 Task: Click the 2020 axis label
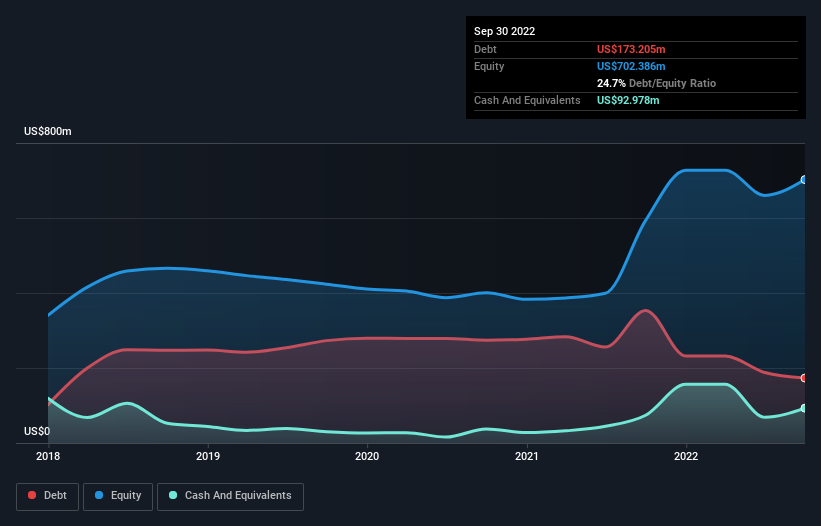coord(367,456)
